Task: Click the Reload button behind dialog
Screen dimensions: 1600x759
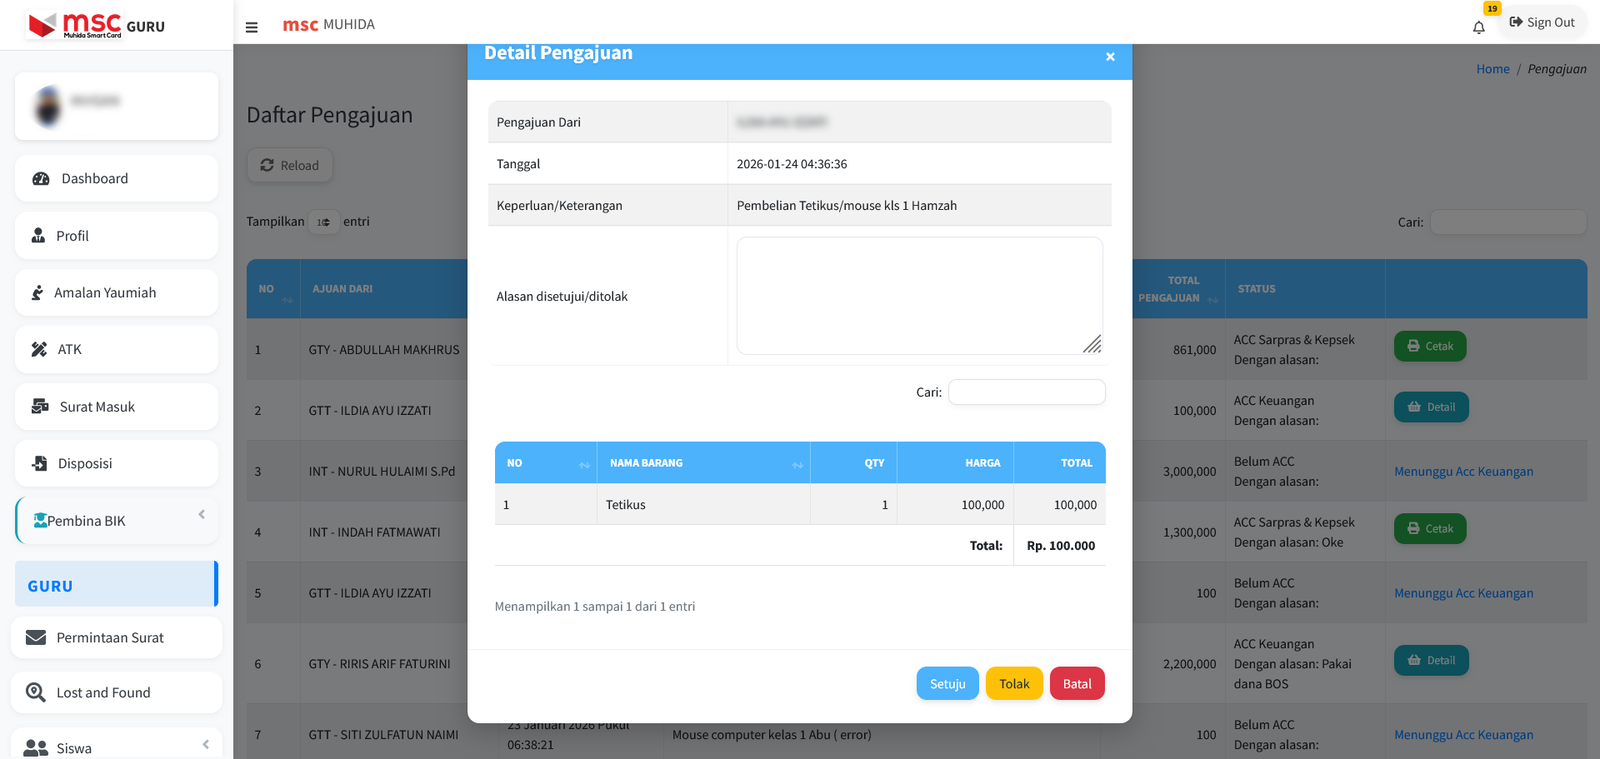Action: coord(290,165)
